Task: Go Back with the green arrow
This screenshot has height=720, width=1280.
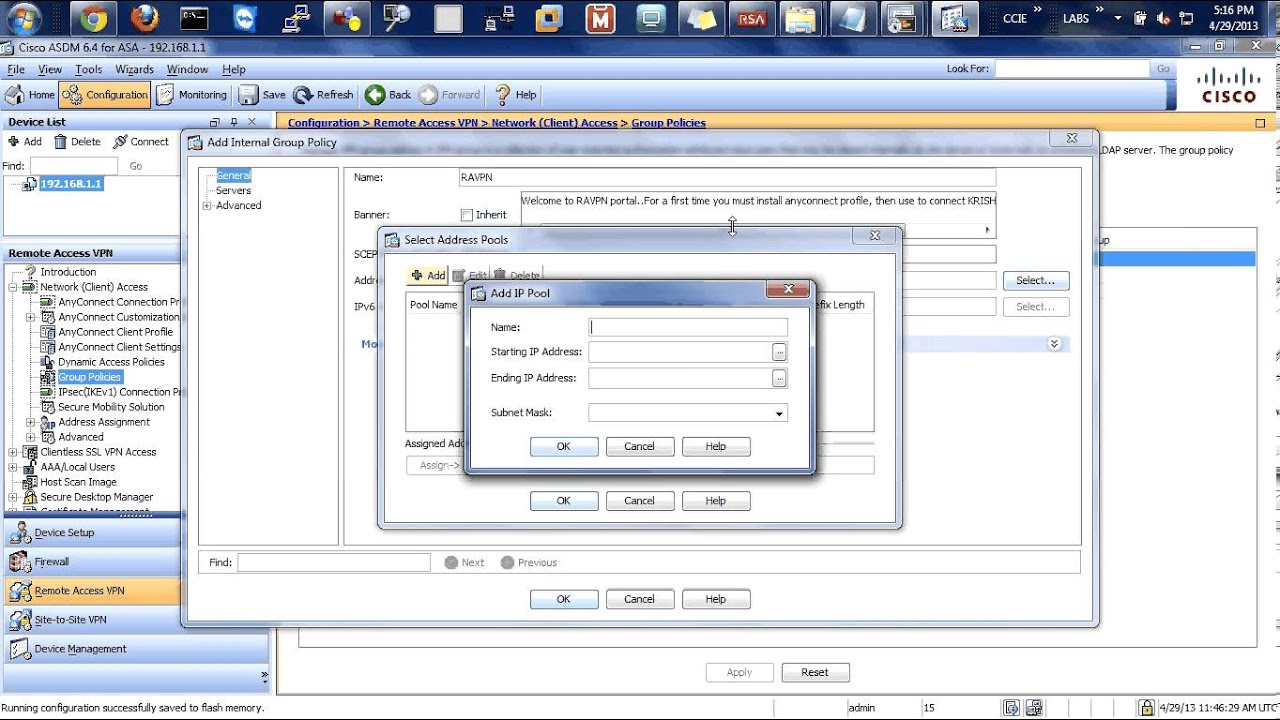Action: pos(389,95)
